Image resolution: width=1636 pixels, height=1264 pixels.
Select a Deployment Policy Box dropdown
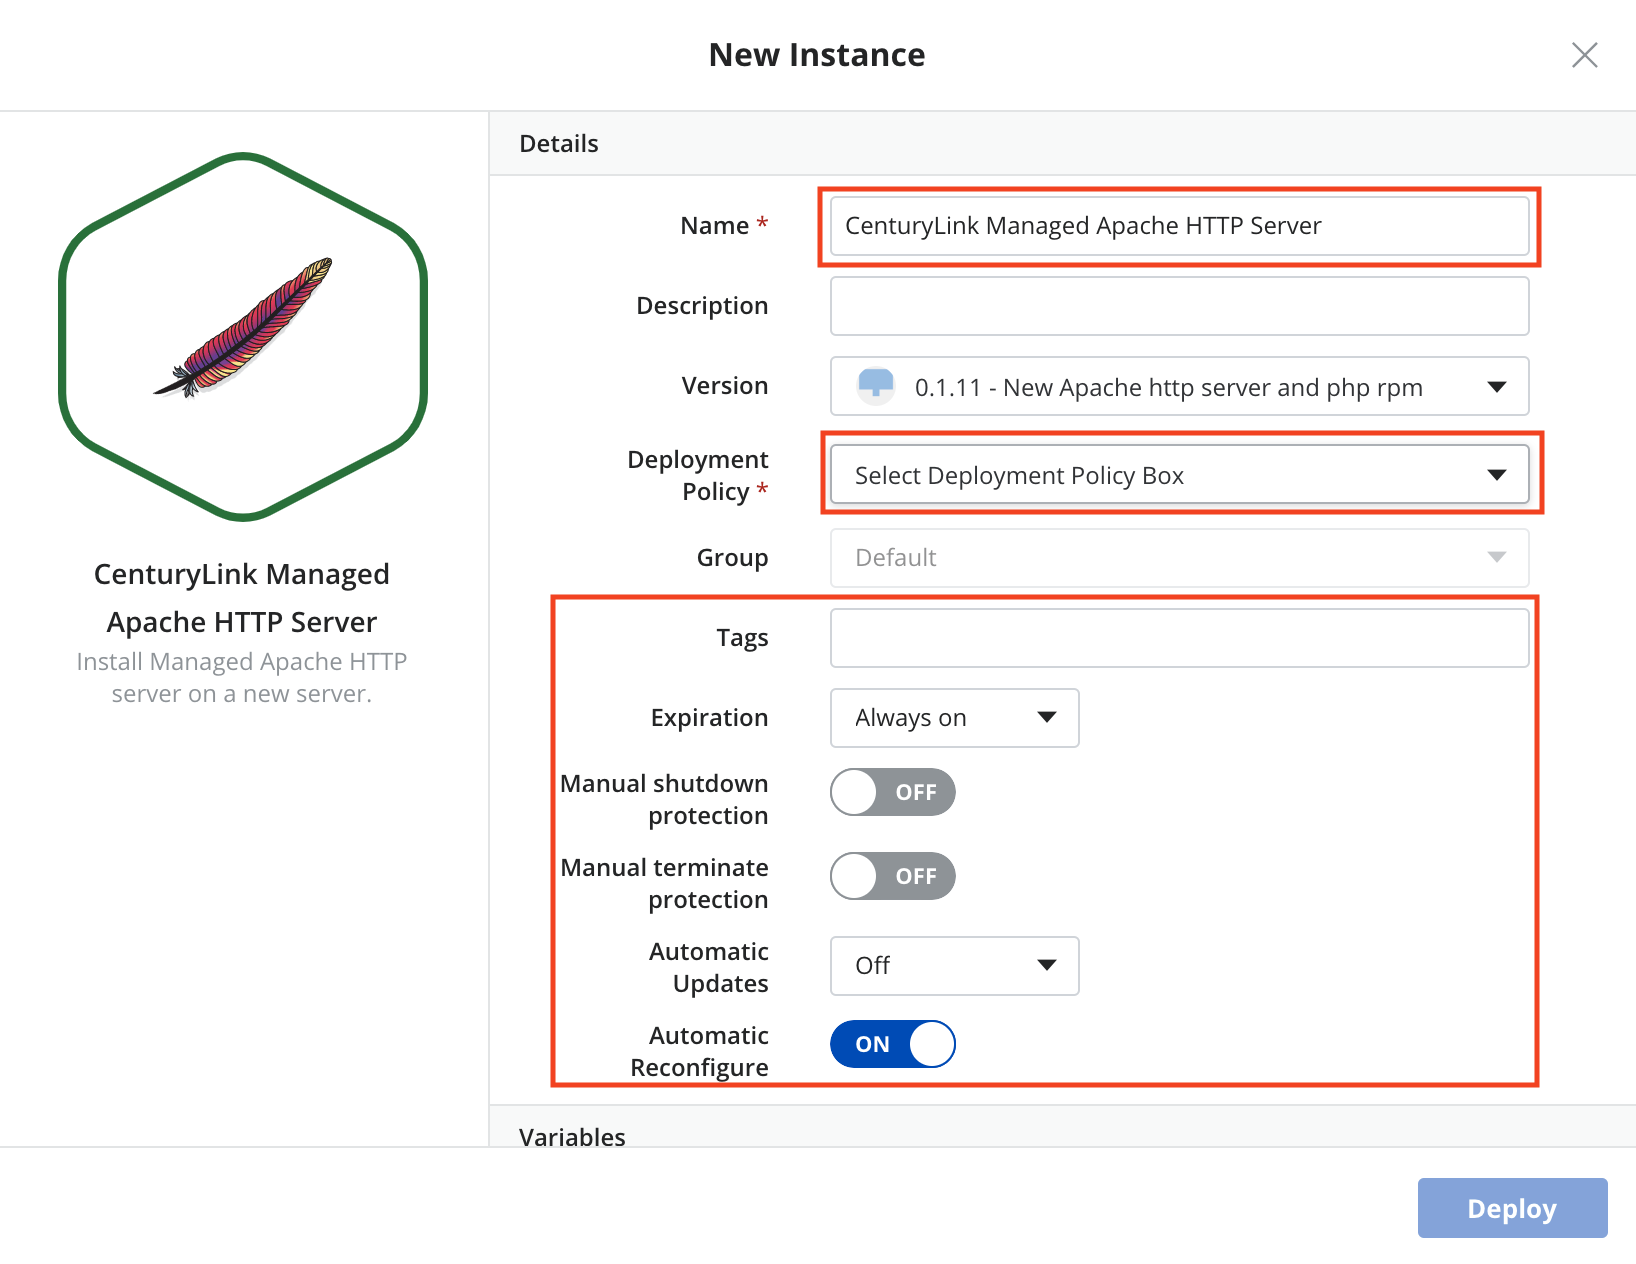click(1179, 474)
